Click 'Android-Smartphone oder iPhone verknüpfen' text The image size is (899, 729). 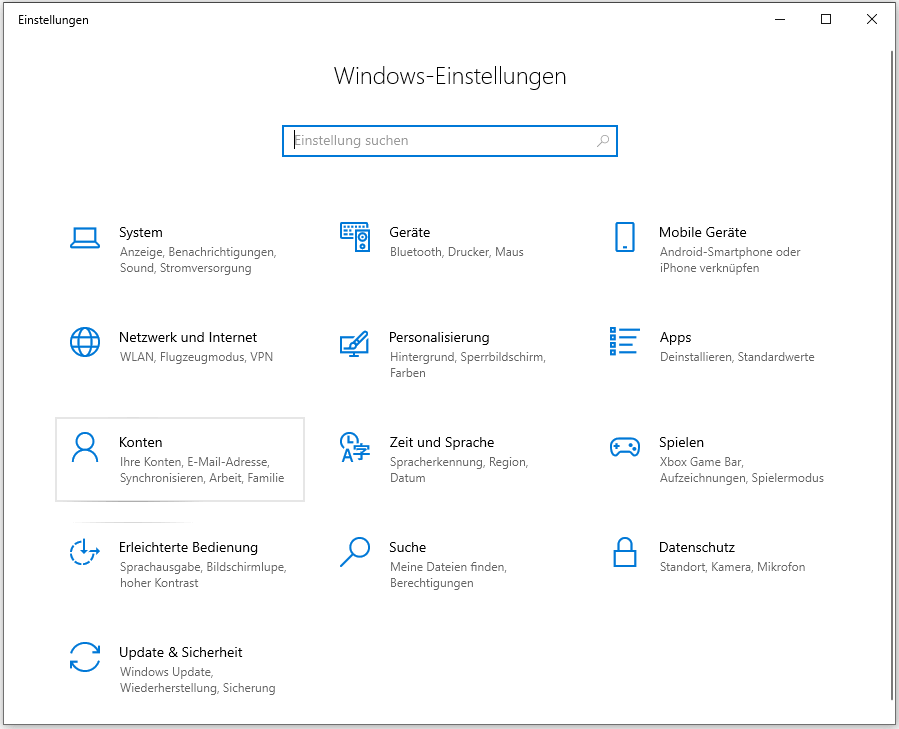pyautogui.click(x=730, y=260)
